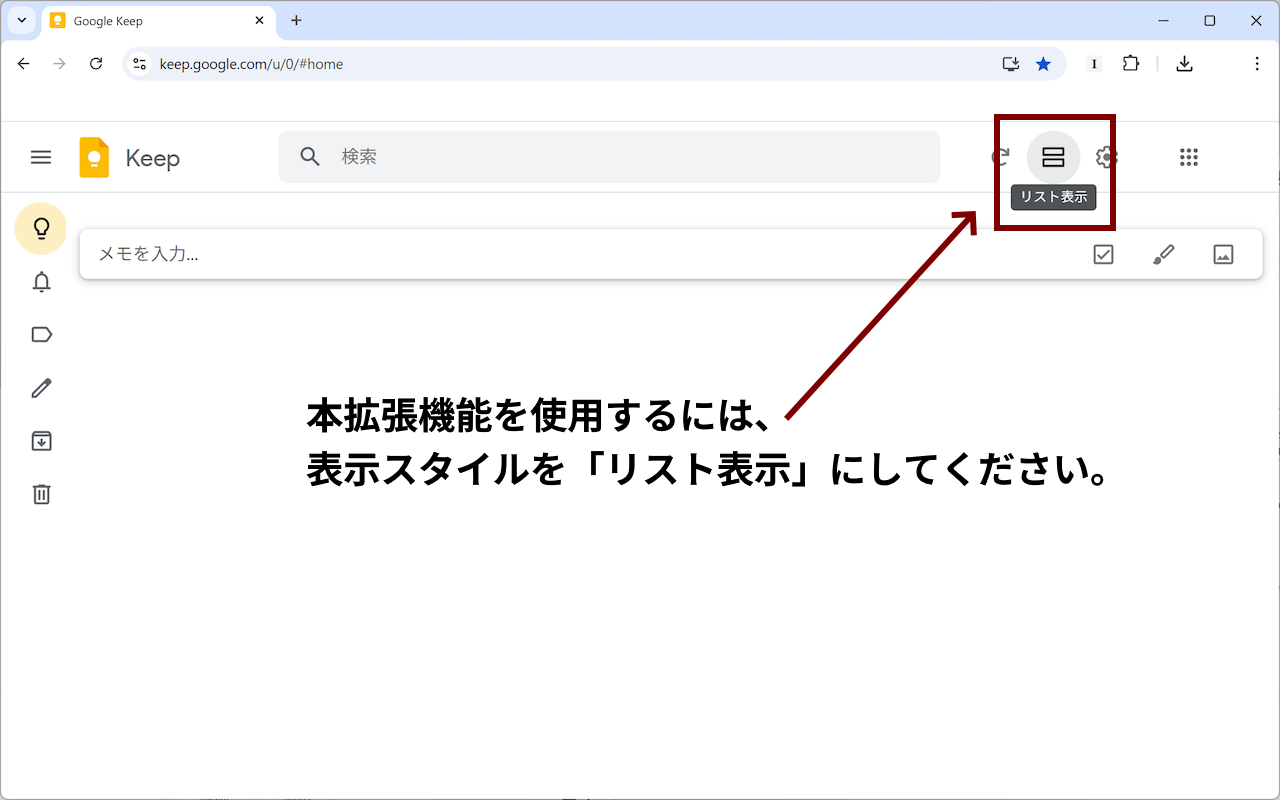The width and height of the screenshot is (1280, 800).
Task: Open the Labels sidebar icon
Action: coord(41,335)
